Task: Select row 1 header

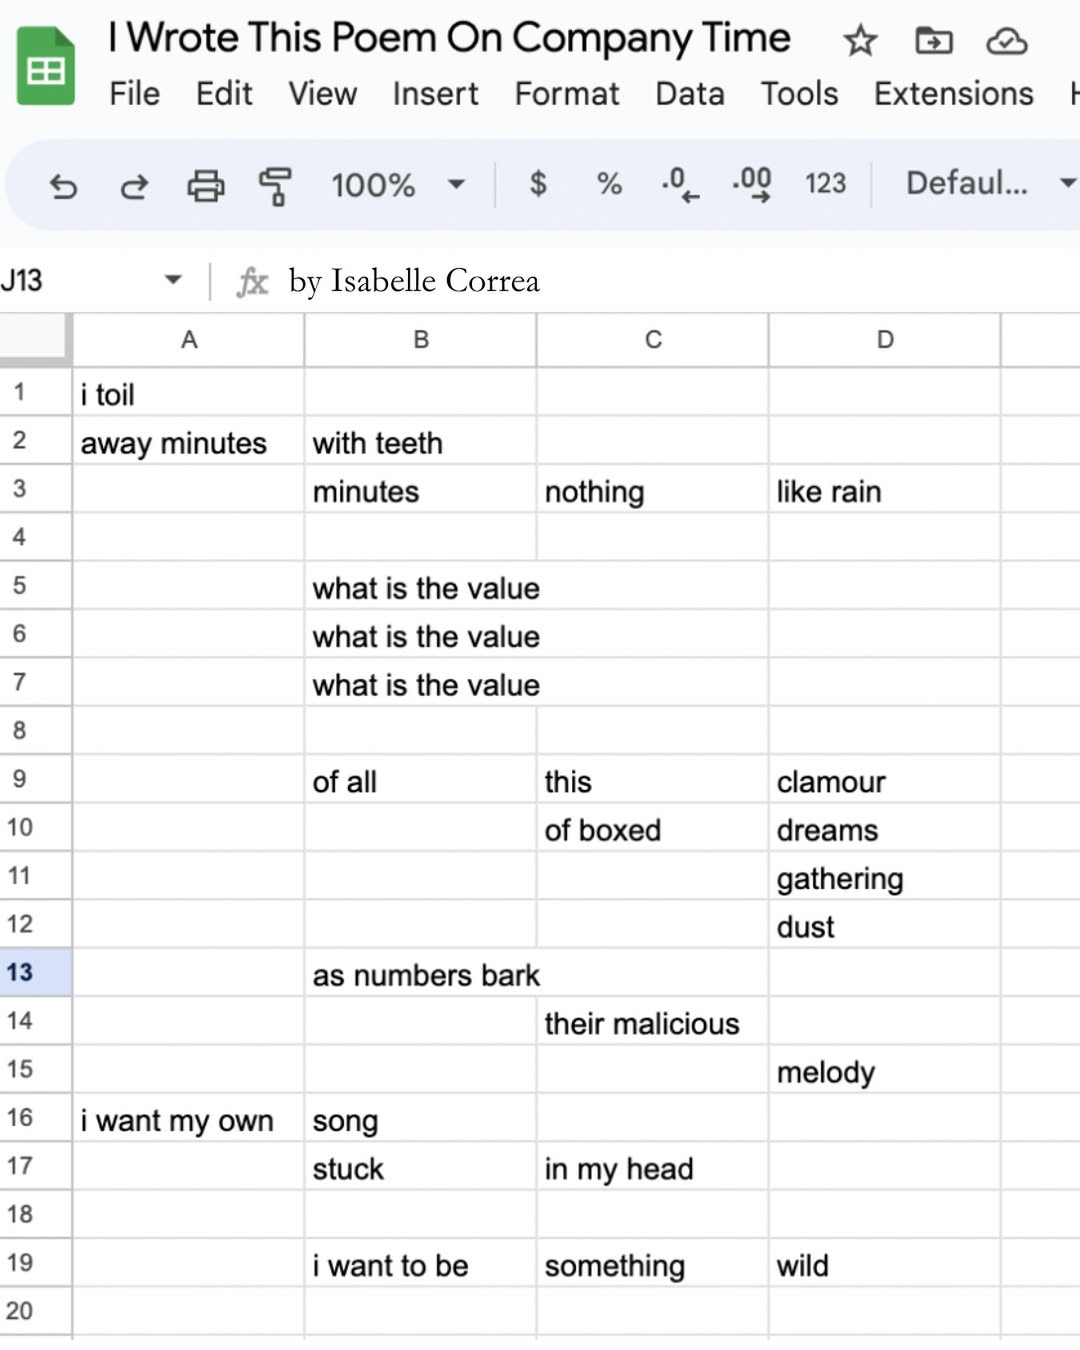Action: pyautogui.click(x=36, y=392)
